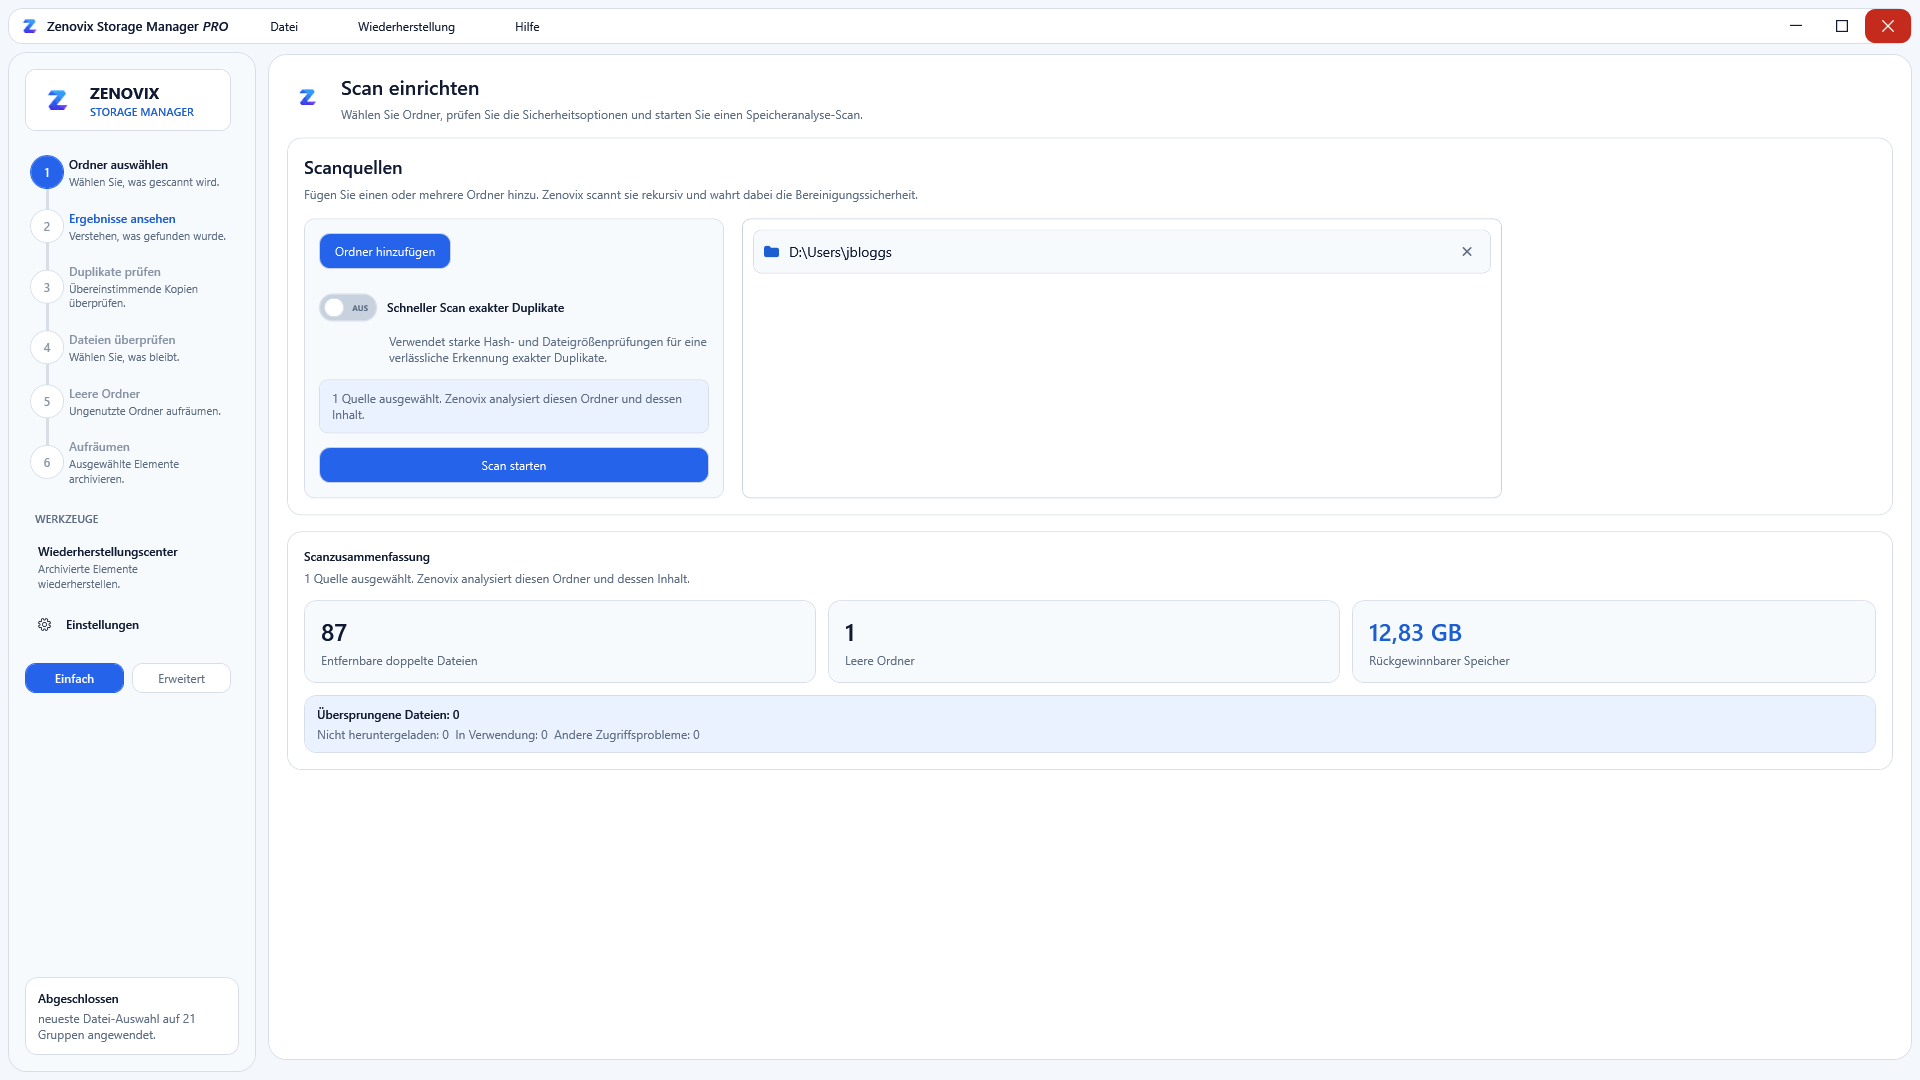Select step 6 circle Aufräumen
The width and height of the screenshot is (1920, 1080).
pos(47,463)
